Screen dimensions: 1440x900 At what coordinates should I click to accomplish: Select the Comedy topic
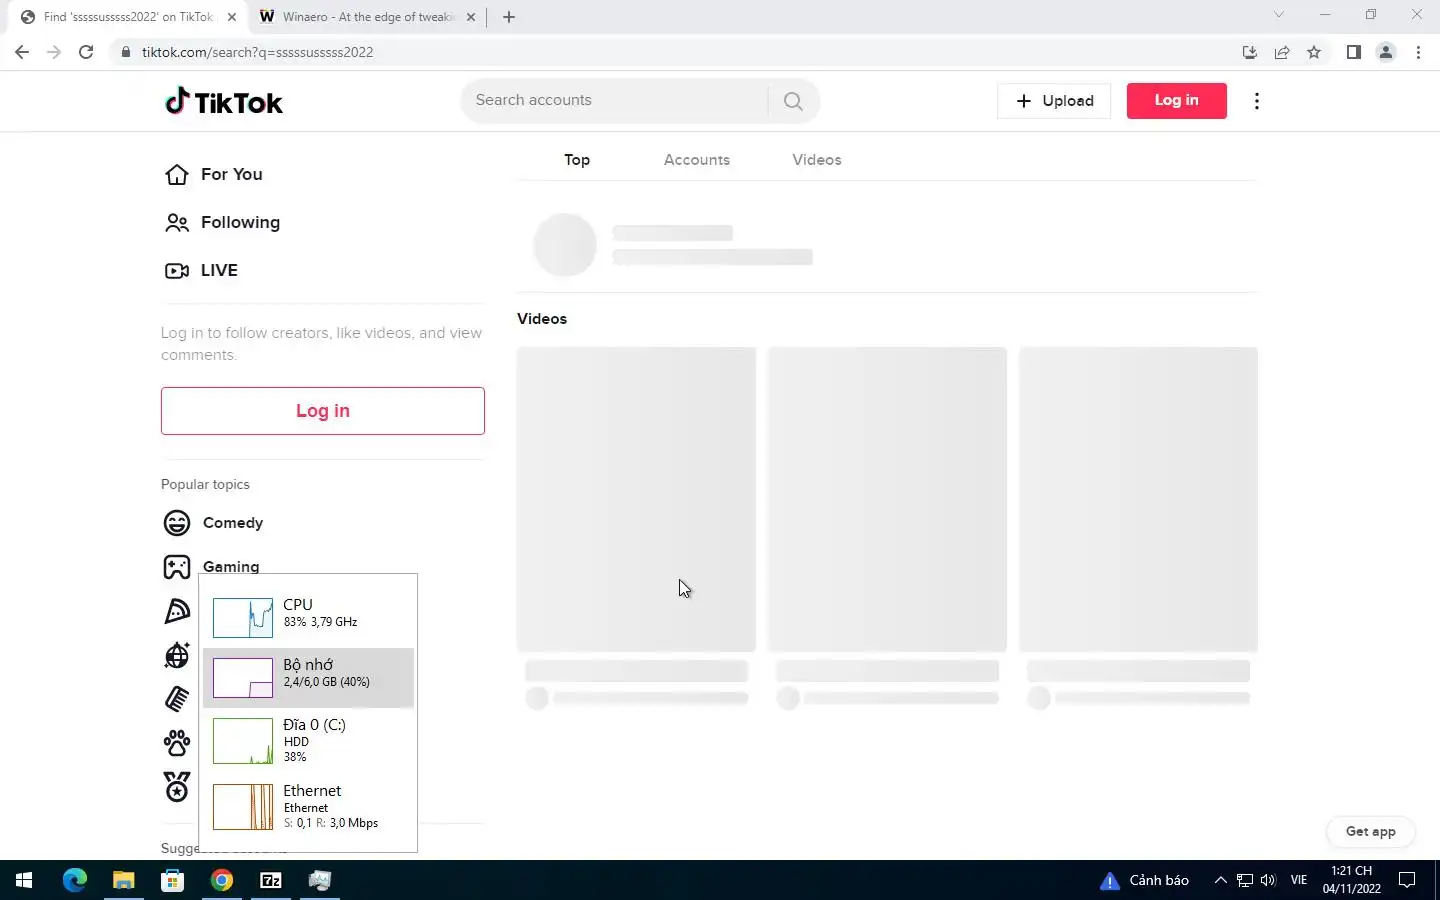(214, 523)
